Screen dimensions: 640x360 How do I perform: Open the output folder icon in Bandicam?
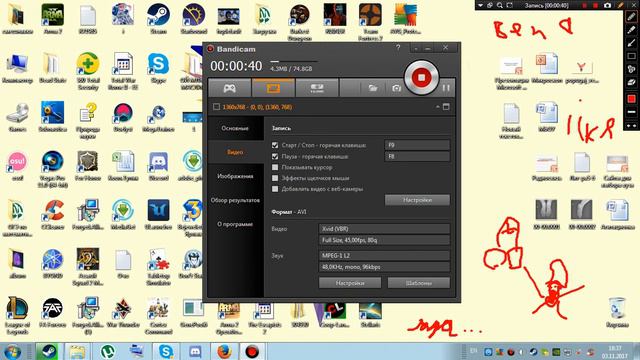[x=372, y=88]
